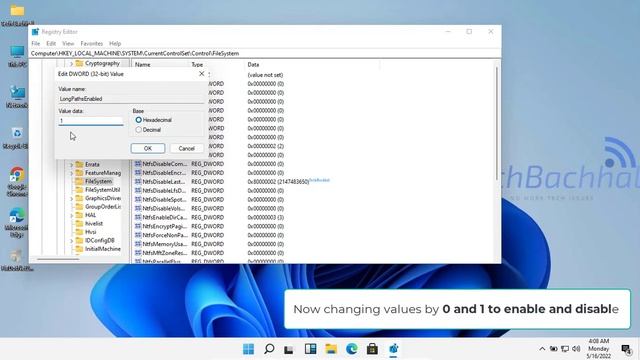Select the NtfsDisableLastAccess value icon
The width and height of the screenshot is (640, 360).
click(138, 182)
